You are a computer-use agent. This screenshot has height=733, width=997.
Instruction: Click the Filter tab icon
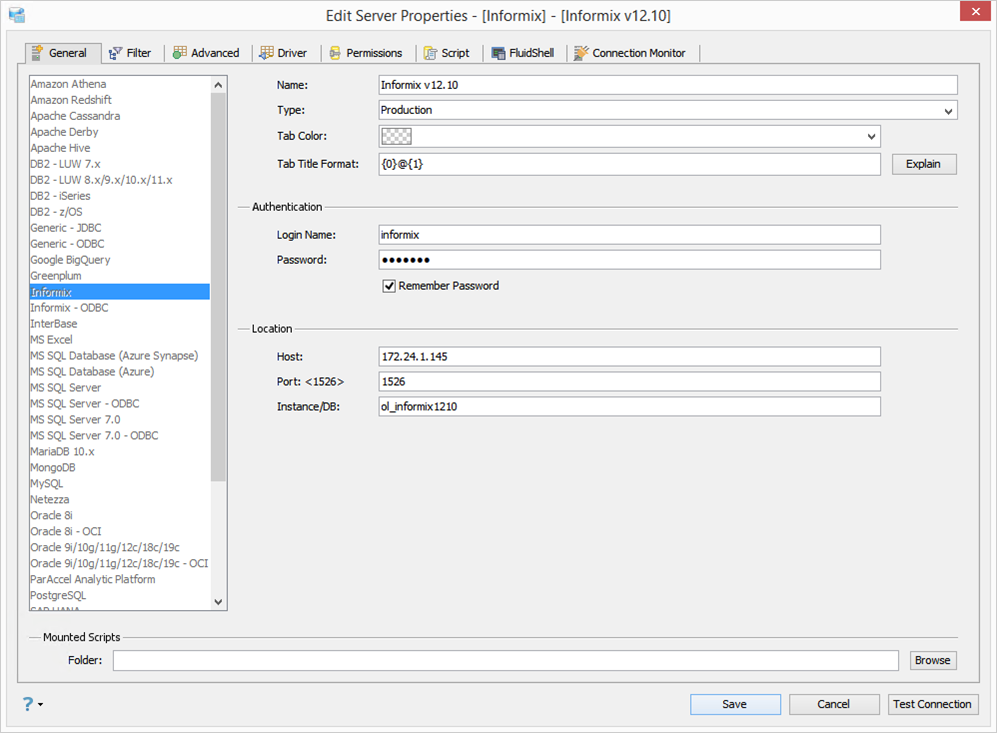coord(115,53)
